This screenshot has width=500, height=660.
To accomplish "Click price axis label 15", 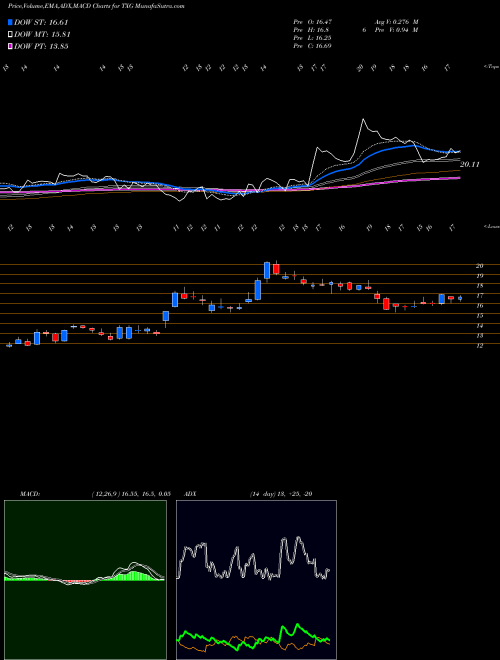I will click(x=479, y=316).
